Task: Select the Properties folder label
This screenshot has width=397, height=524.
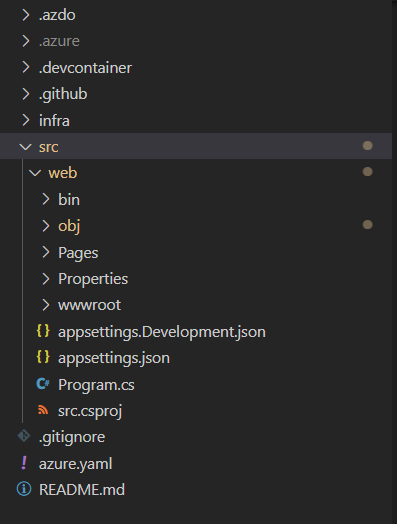Action: coord(93,279)
